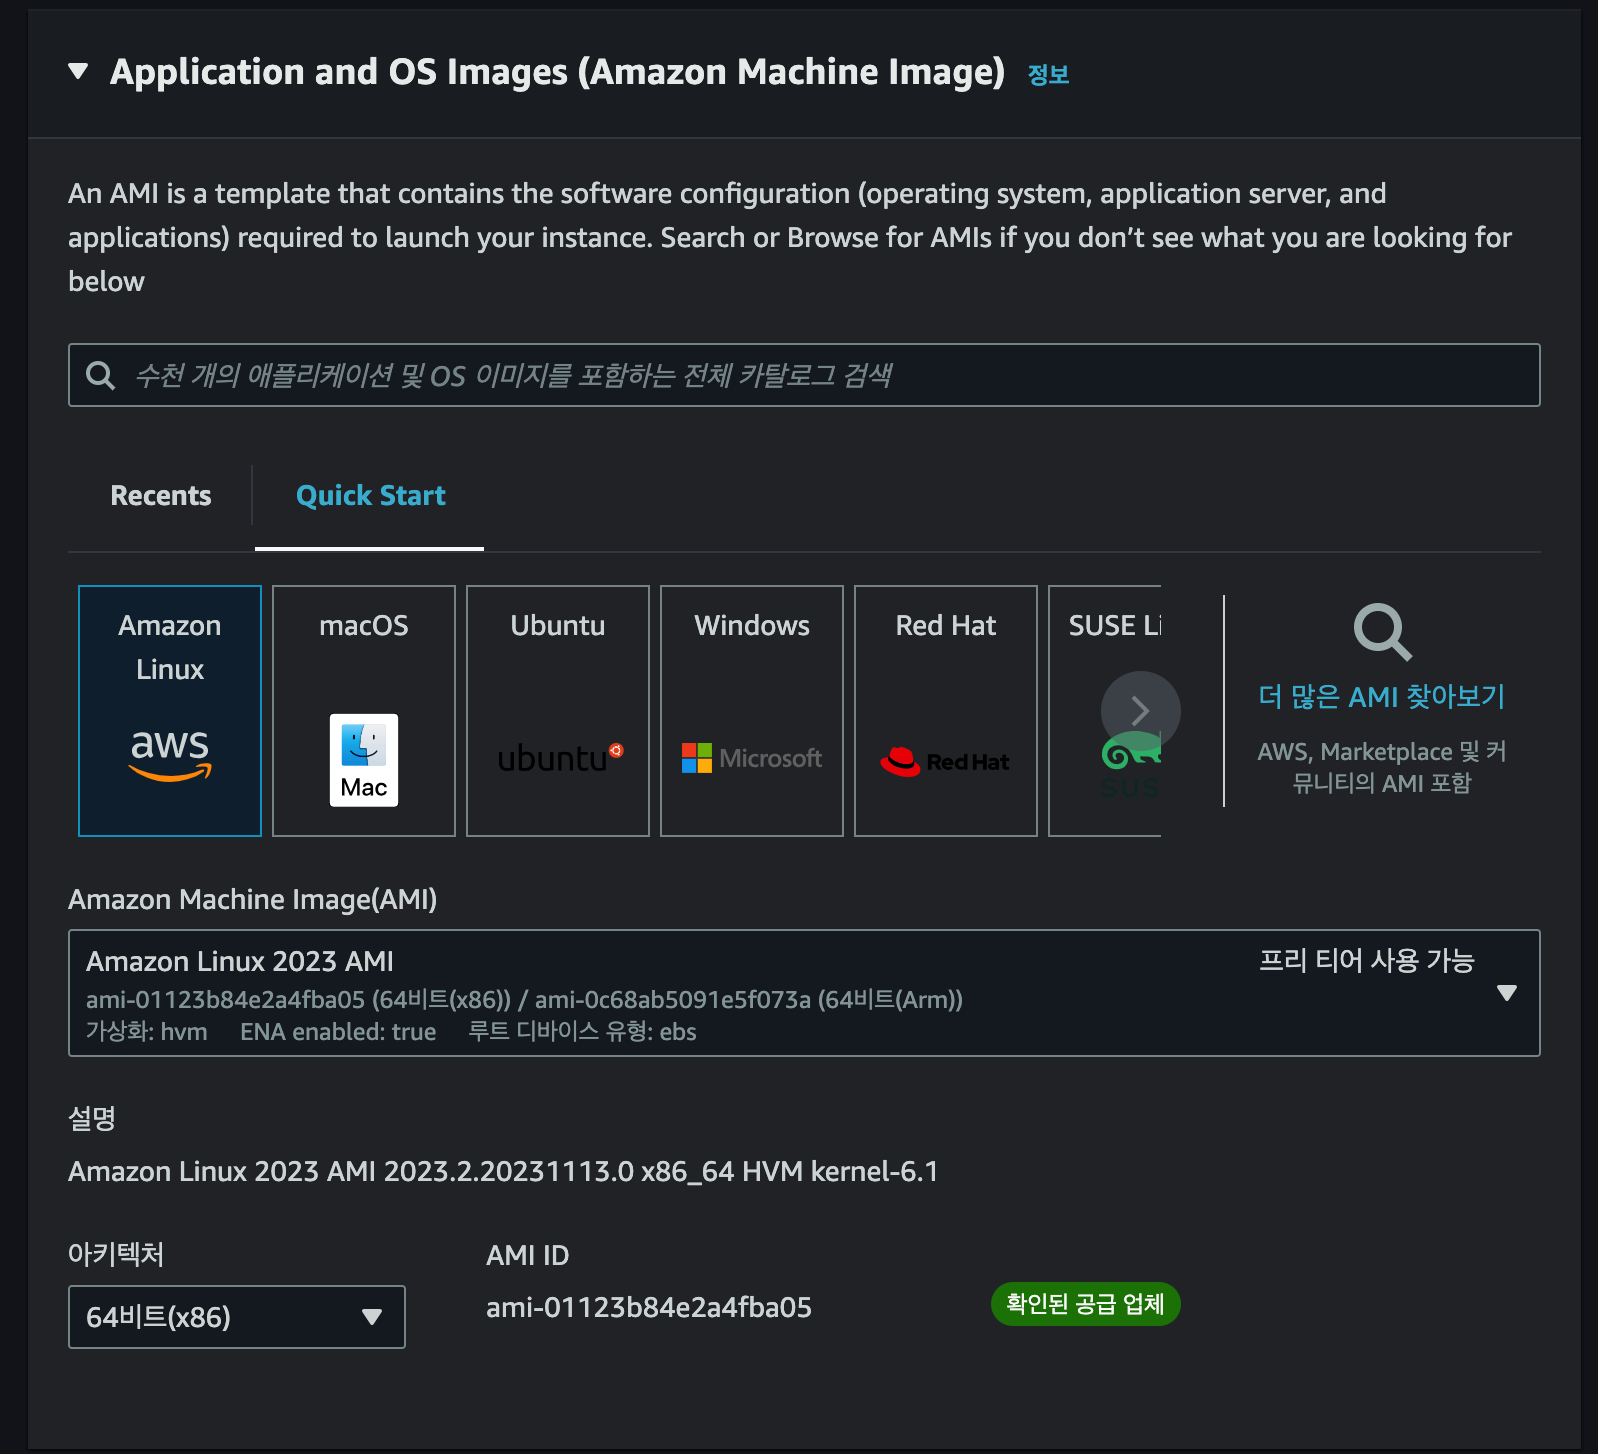Switch to the Recents tab
Viewport: 1598px width, 1454px height.
(161, 495)
